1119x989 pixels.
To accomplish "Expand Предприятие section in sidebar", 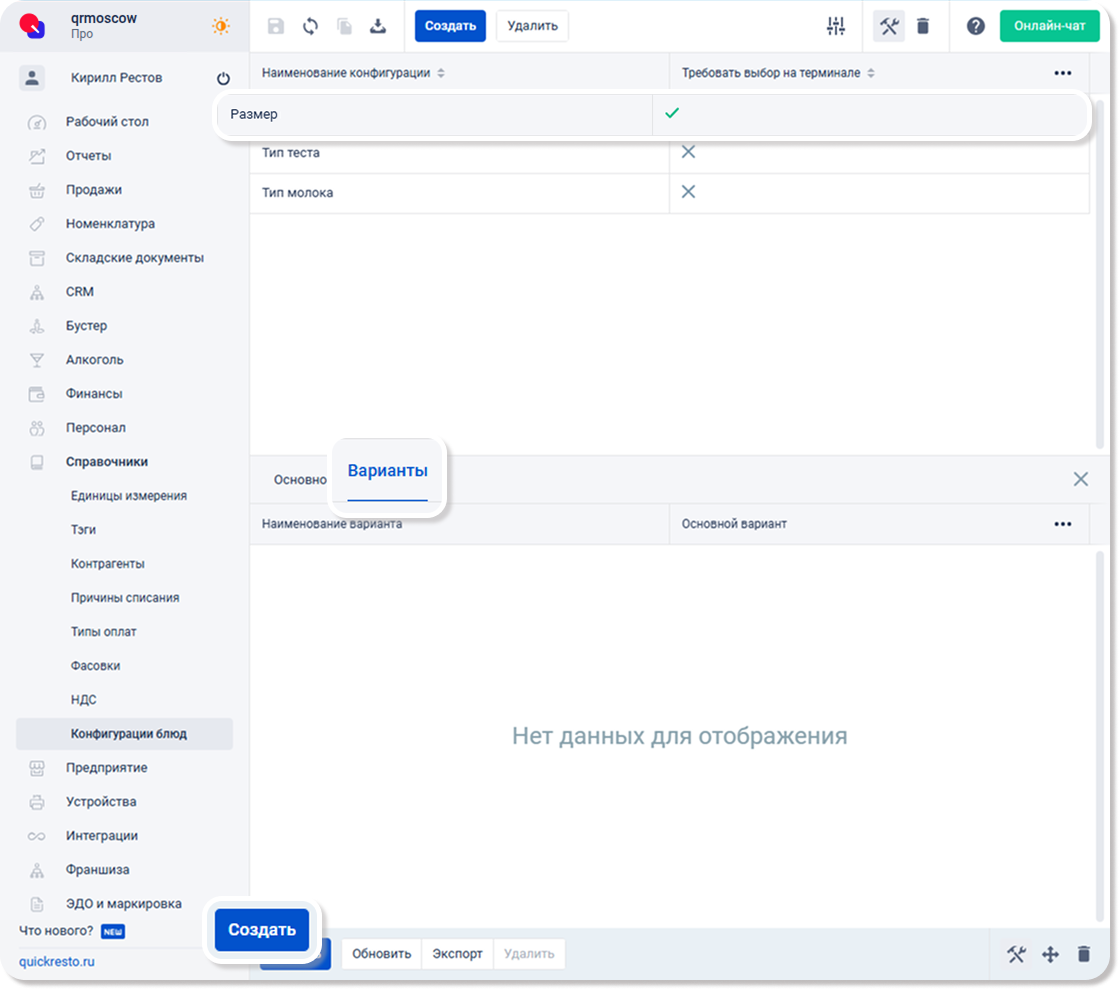I will click(x=106, y=768).
